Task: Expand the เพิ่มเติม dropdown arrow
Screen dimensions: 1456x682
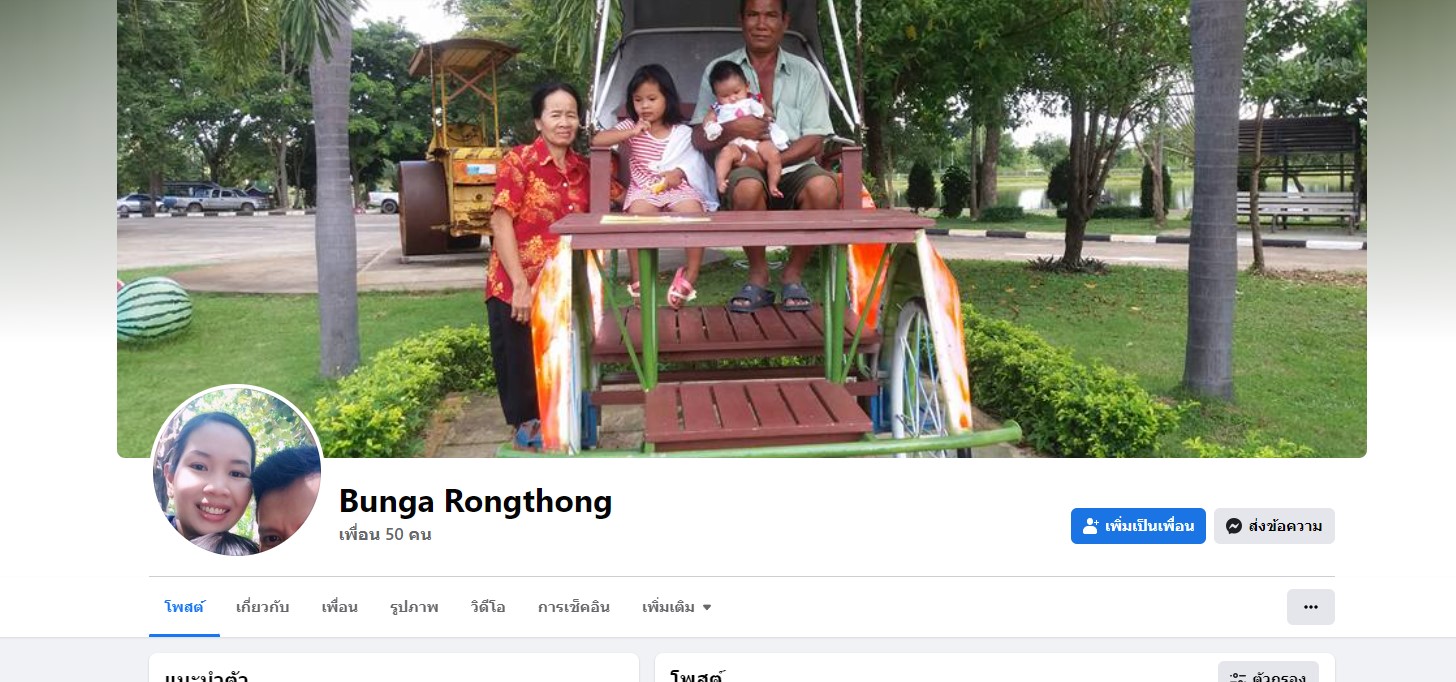Action: (707, 607)
